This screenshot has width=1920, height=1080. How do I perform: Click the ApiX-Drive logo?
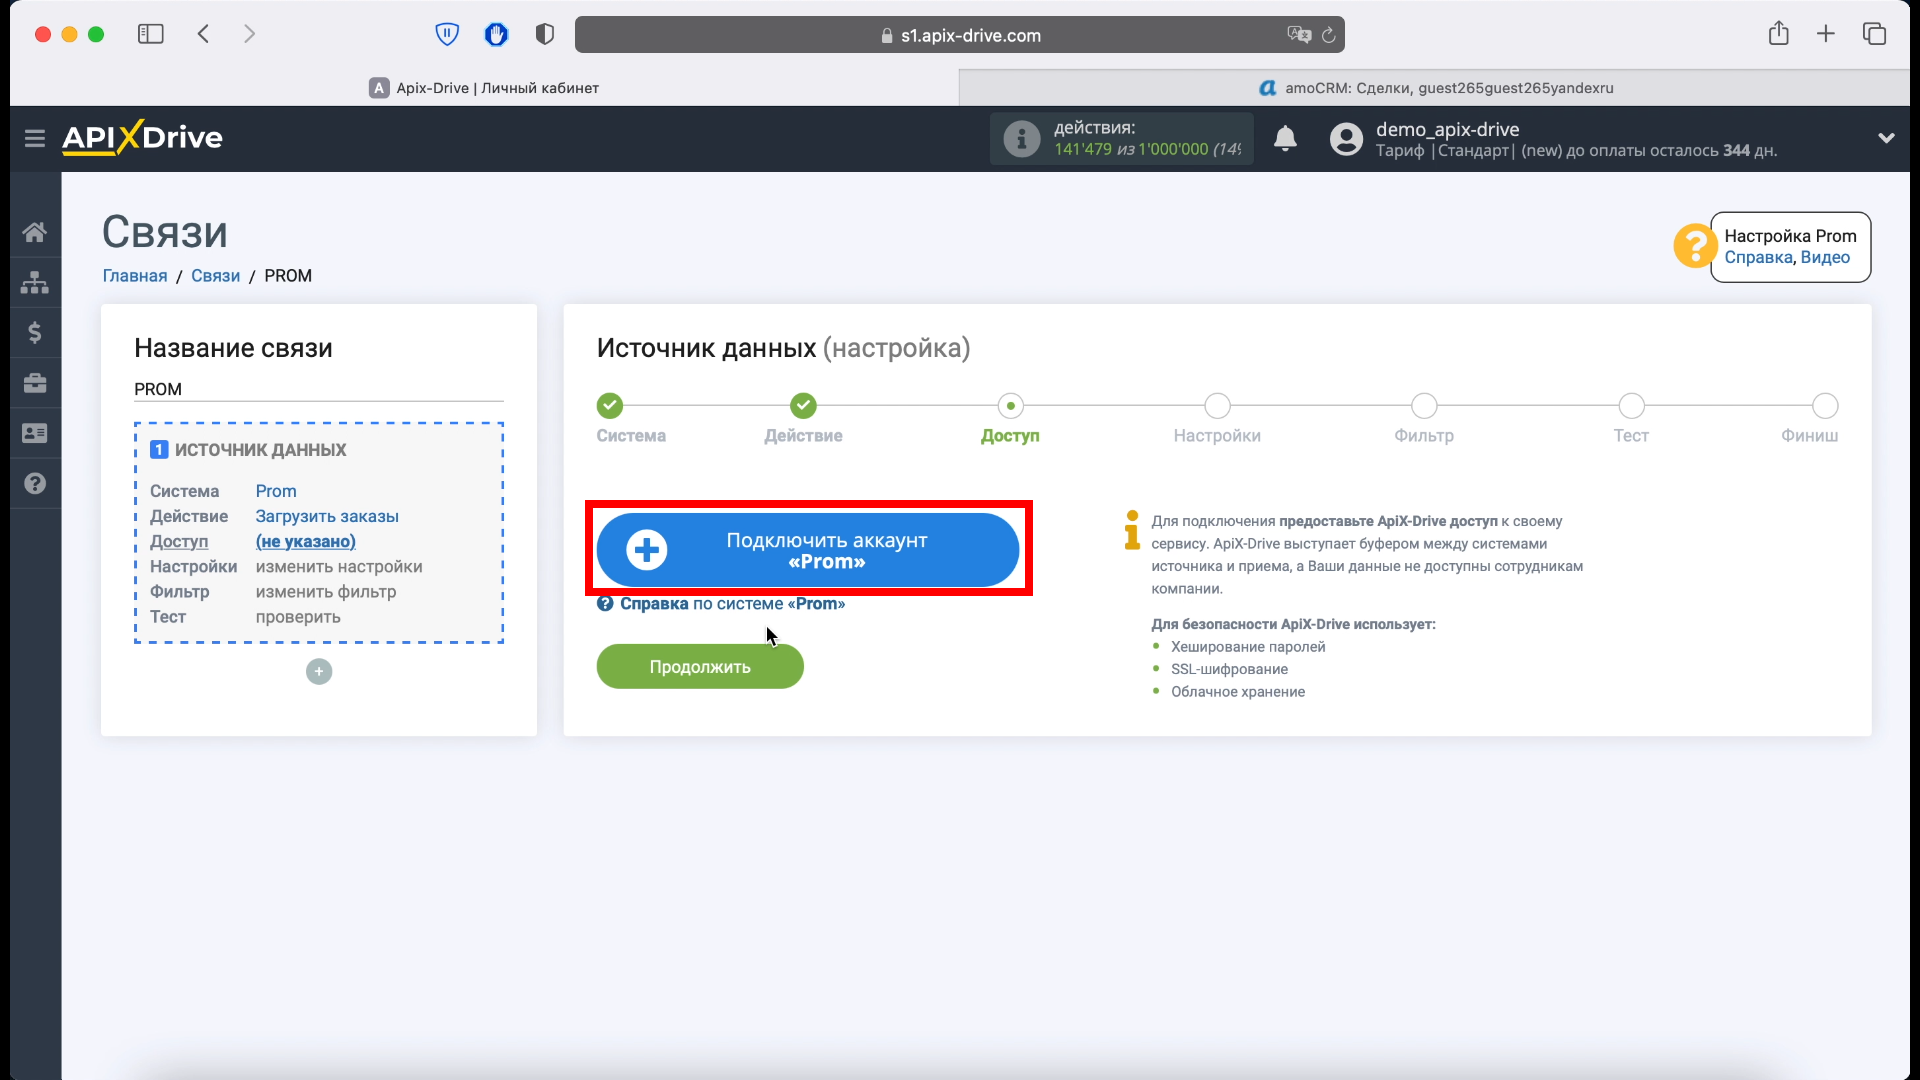(142, 137)
